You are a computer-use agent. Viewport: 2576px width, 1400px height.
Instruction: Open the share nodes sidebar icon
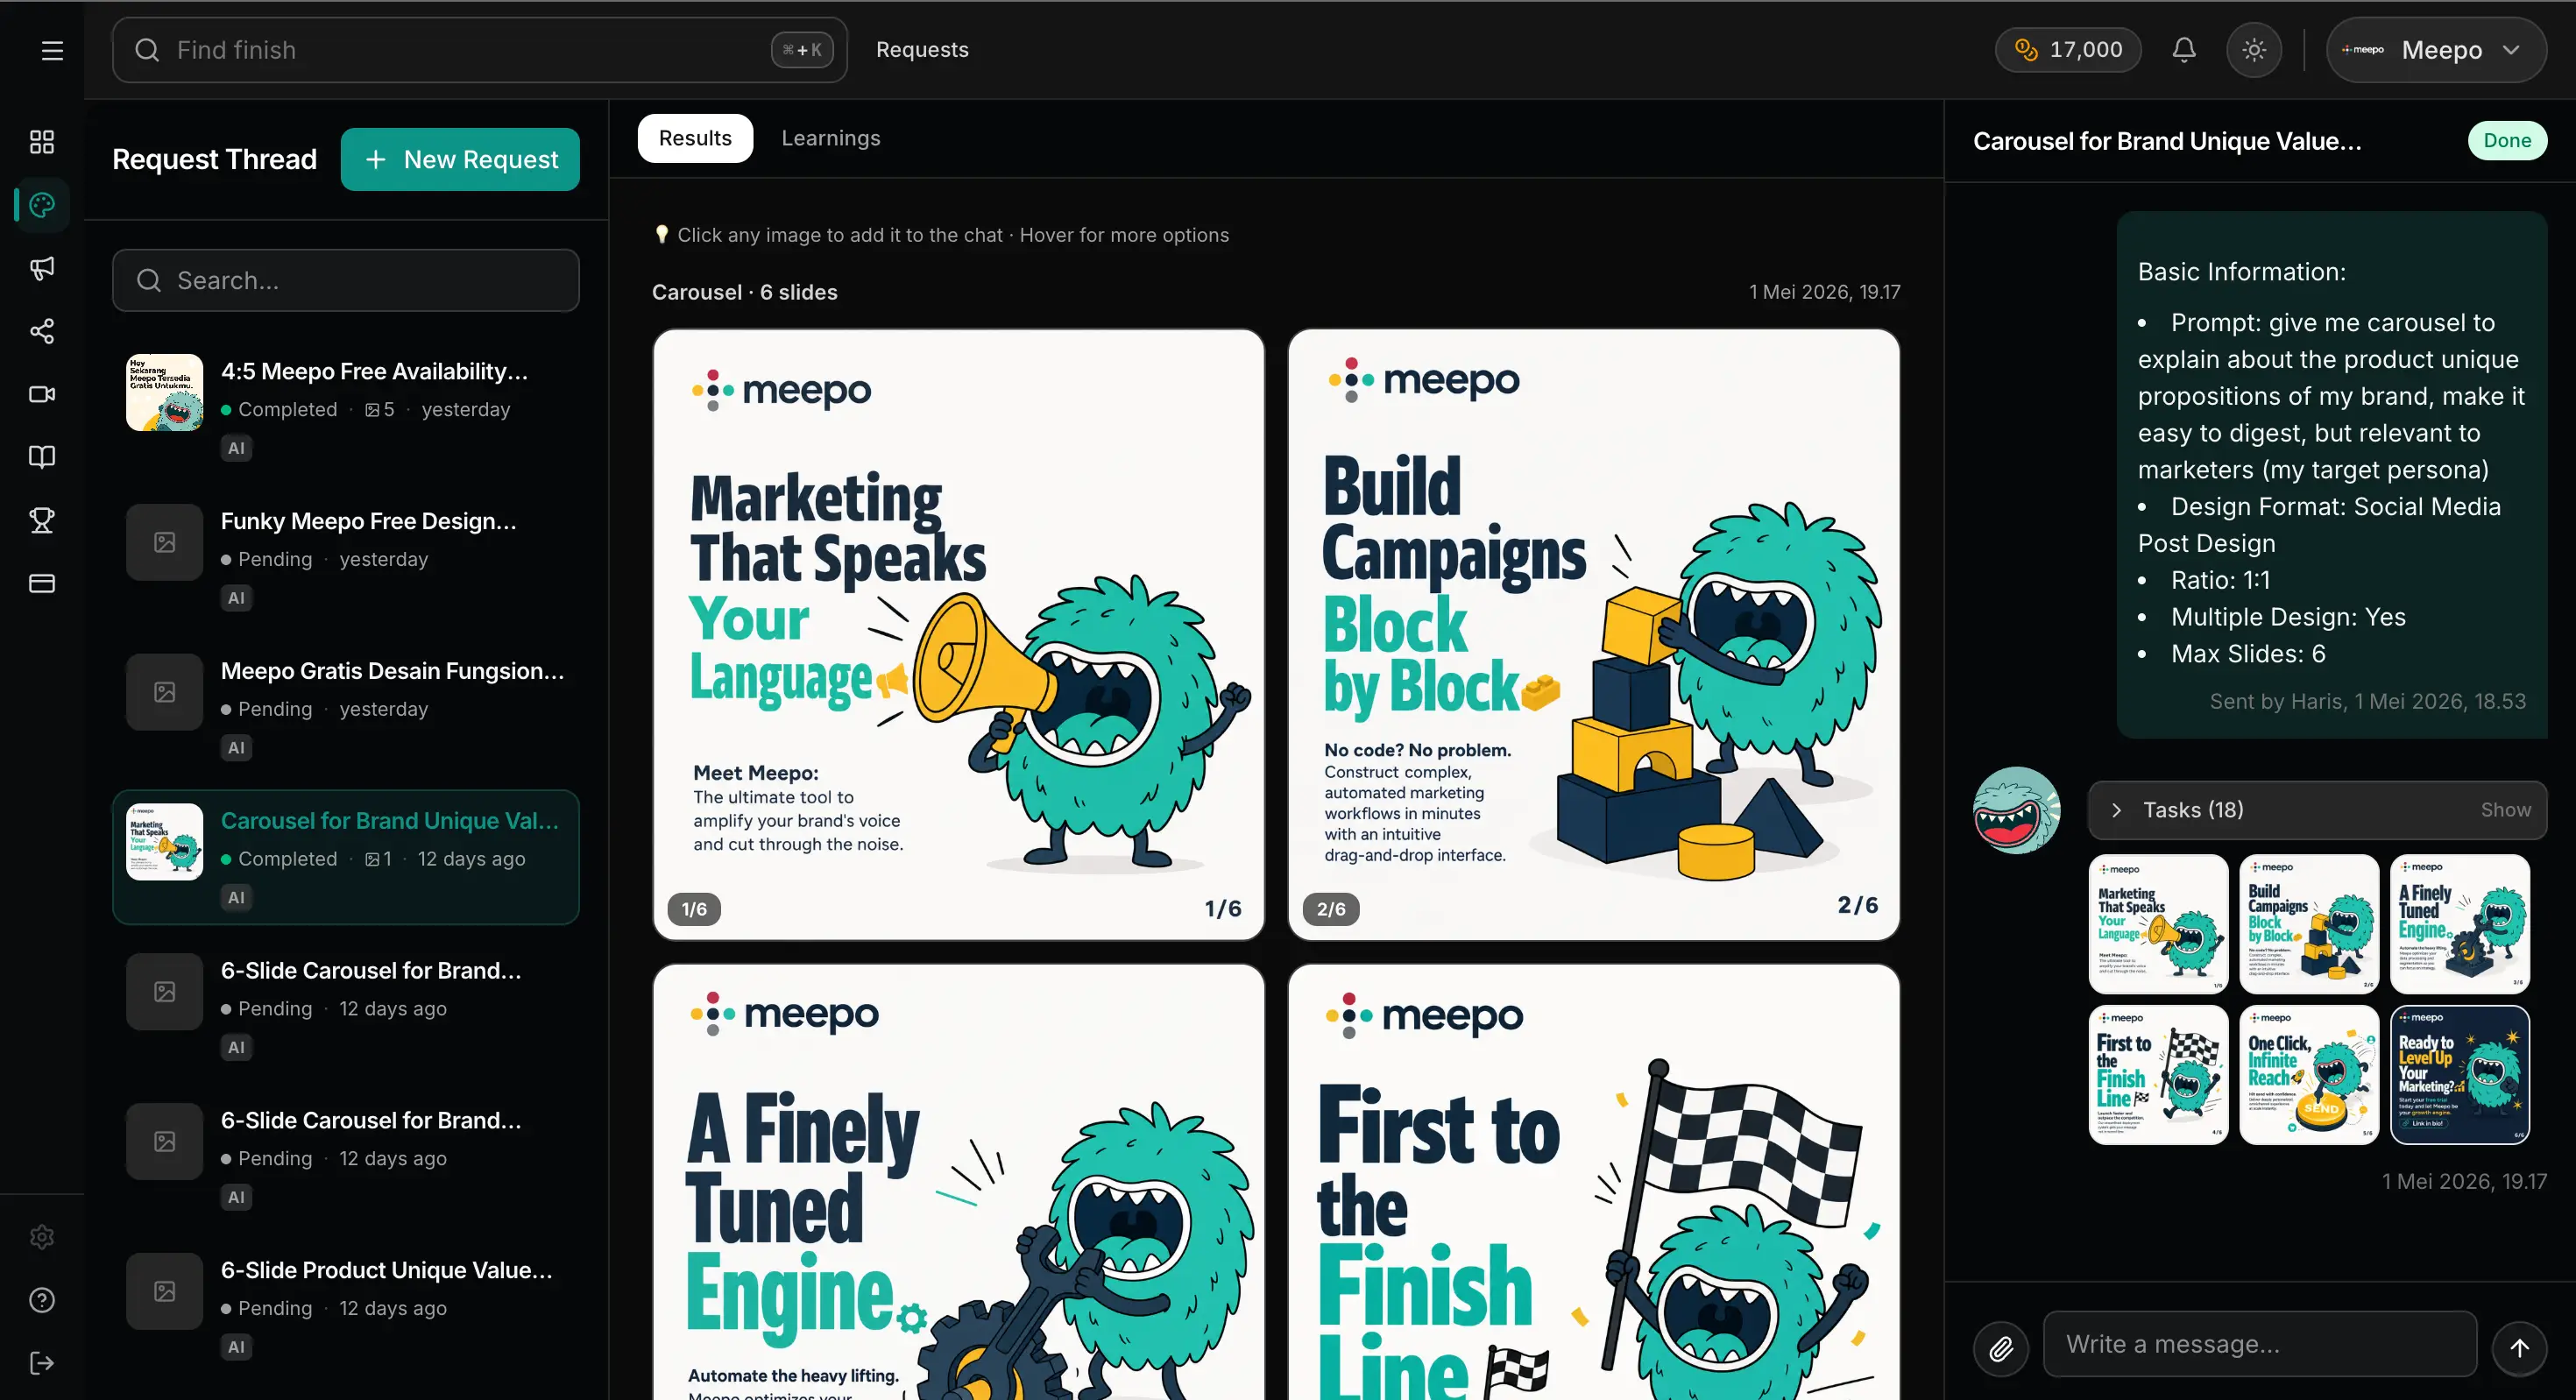(42, 331)
